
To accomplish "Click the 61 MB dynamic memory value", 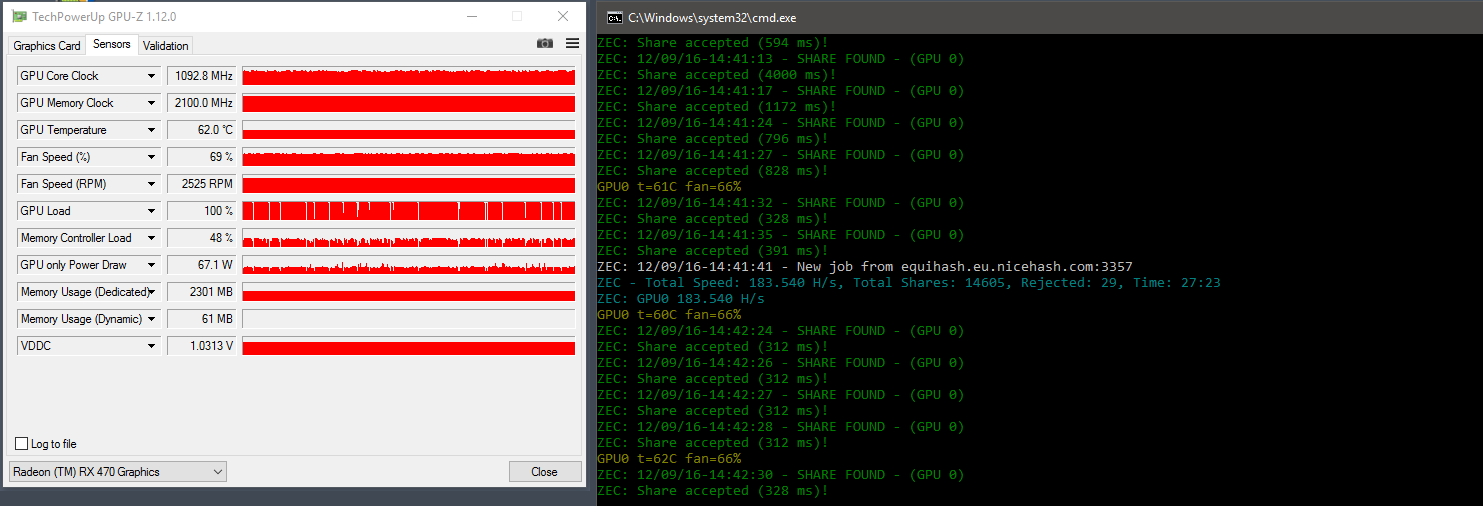I will tap(202, 319).
